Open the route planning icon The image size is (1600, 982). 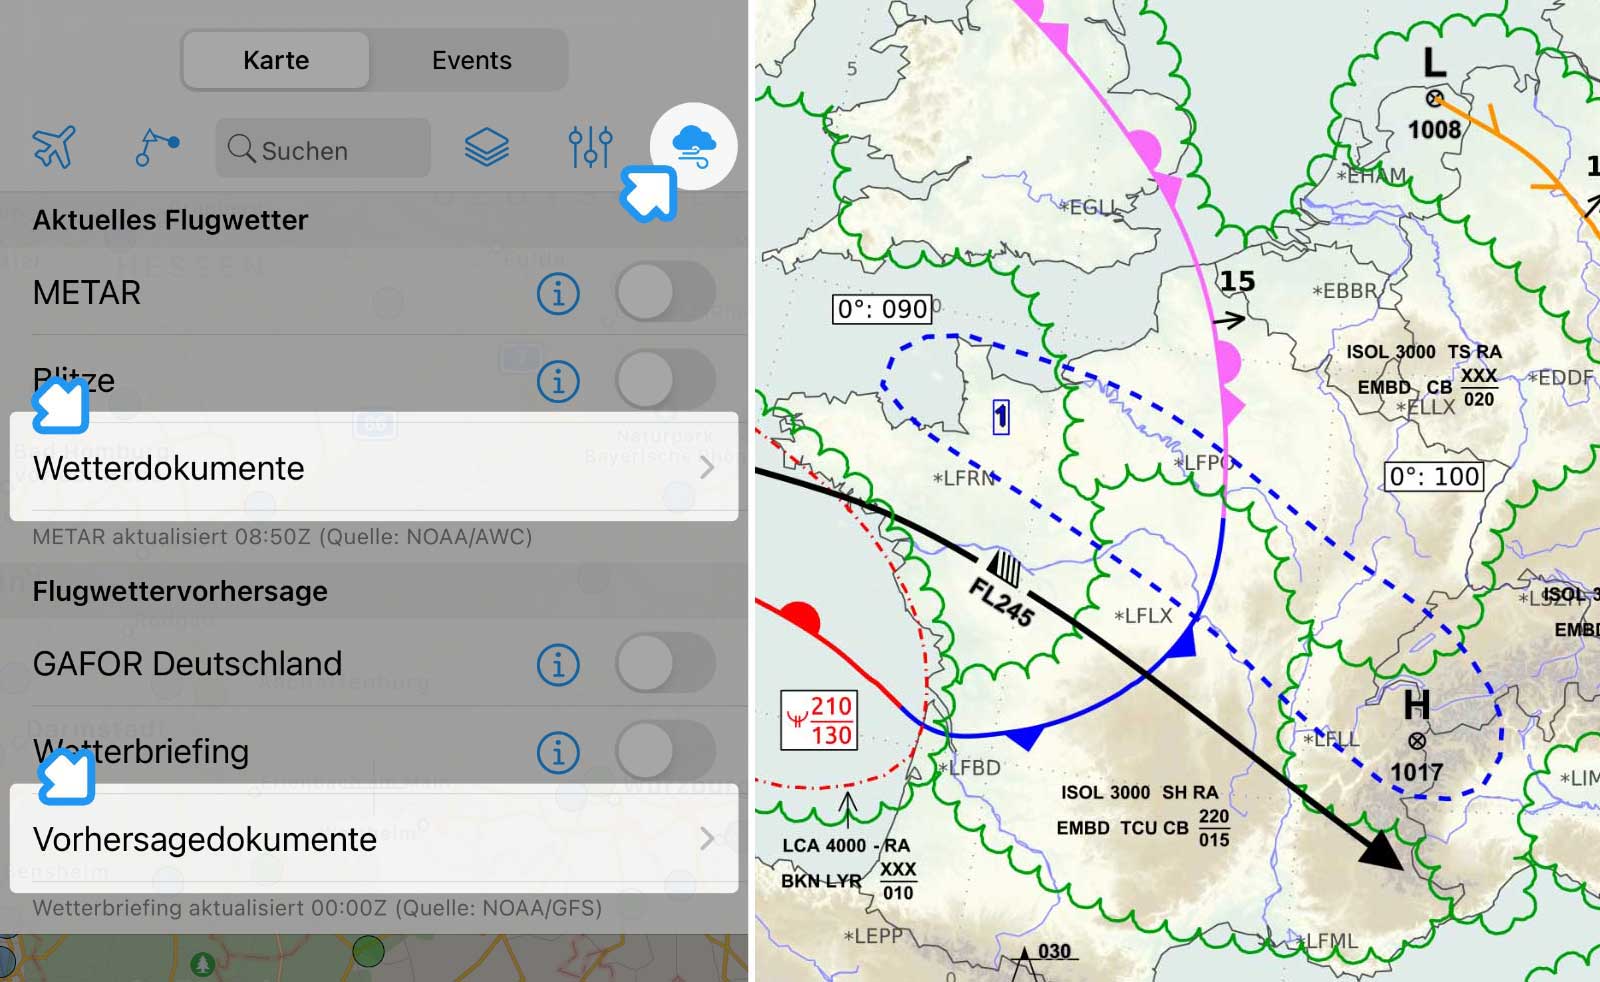pos(155,146)
